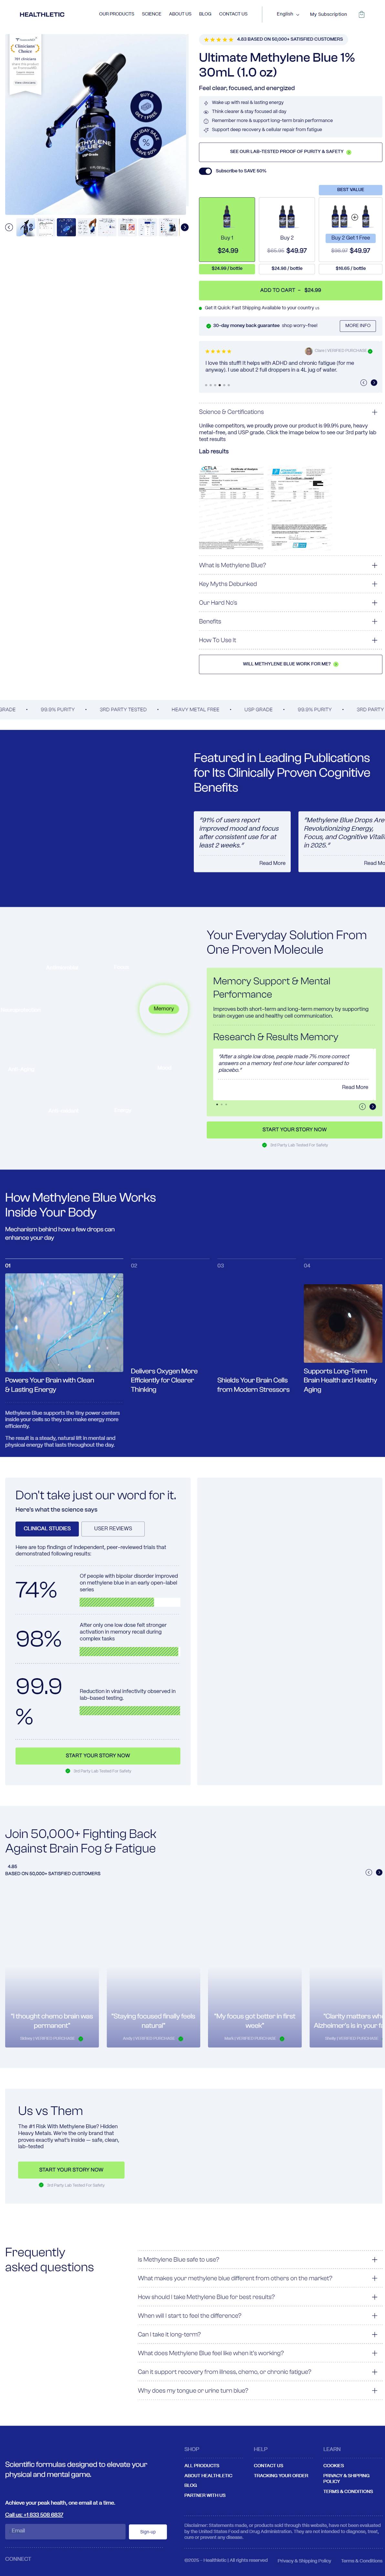Open COOKIES footer link
Image resolution: width=385 pixels, height=2576 pixels.
coord(333,2466)
